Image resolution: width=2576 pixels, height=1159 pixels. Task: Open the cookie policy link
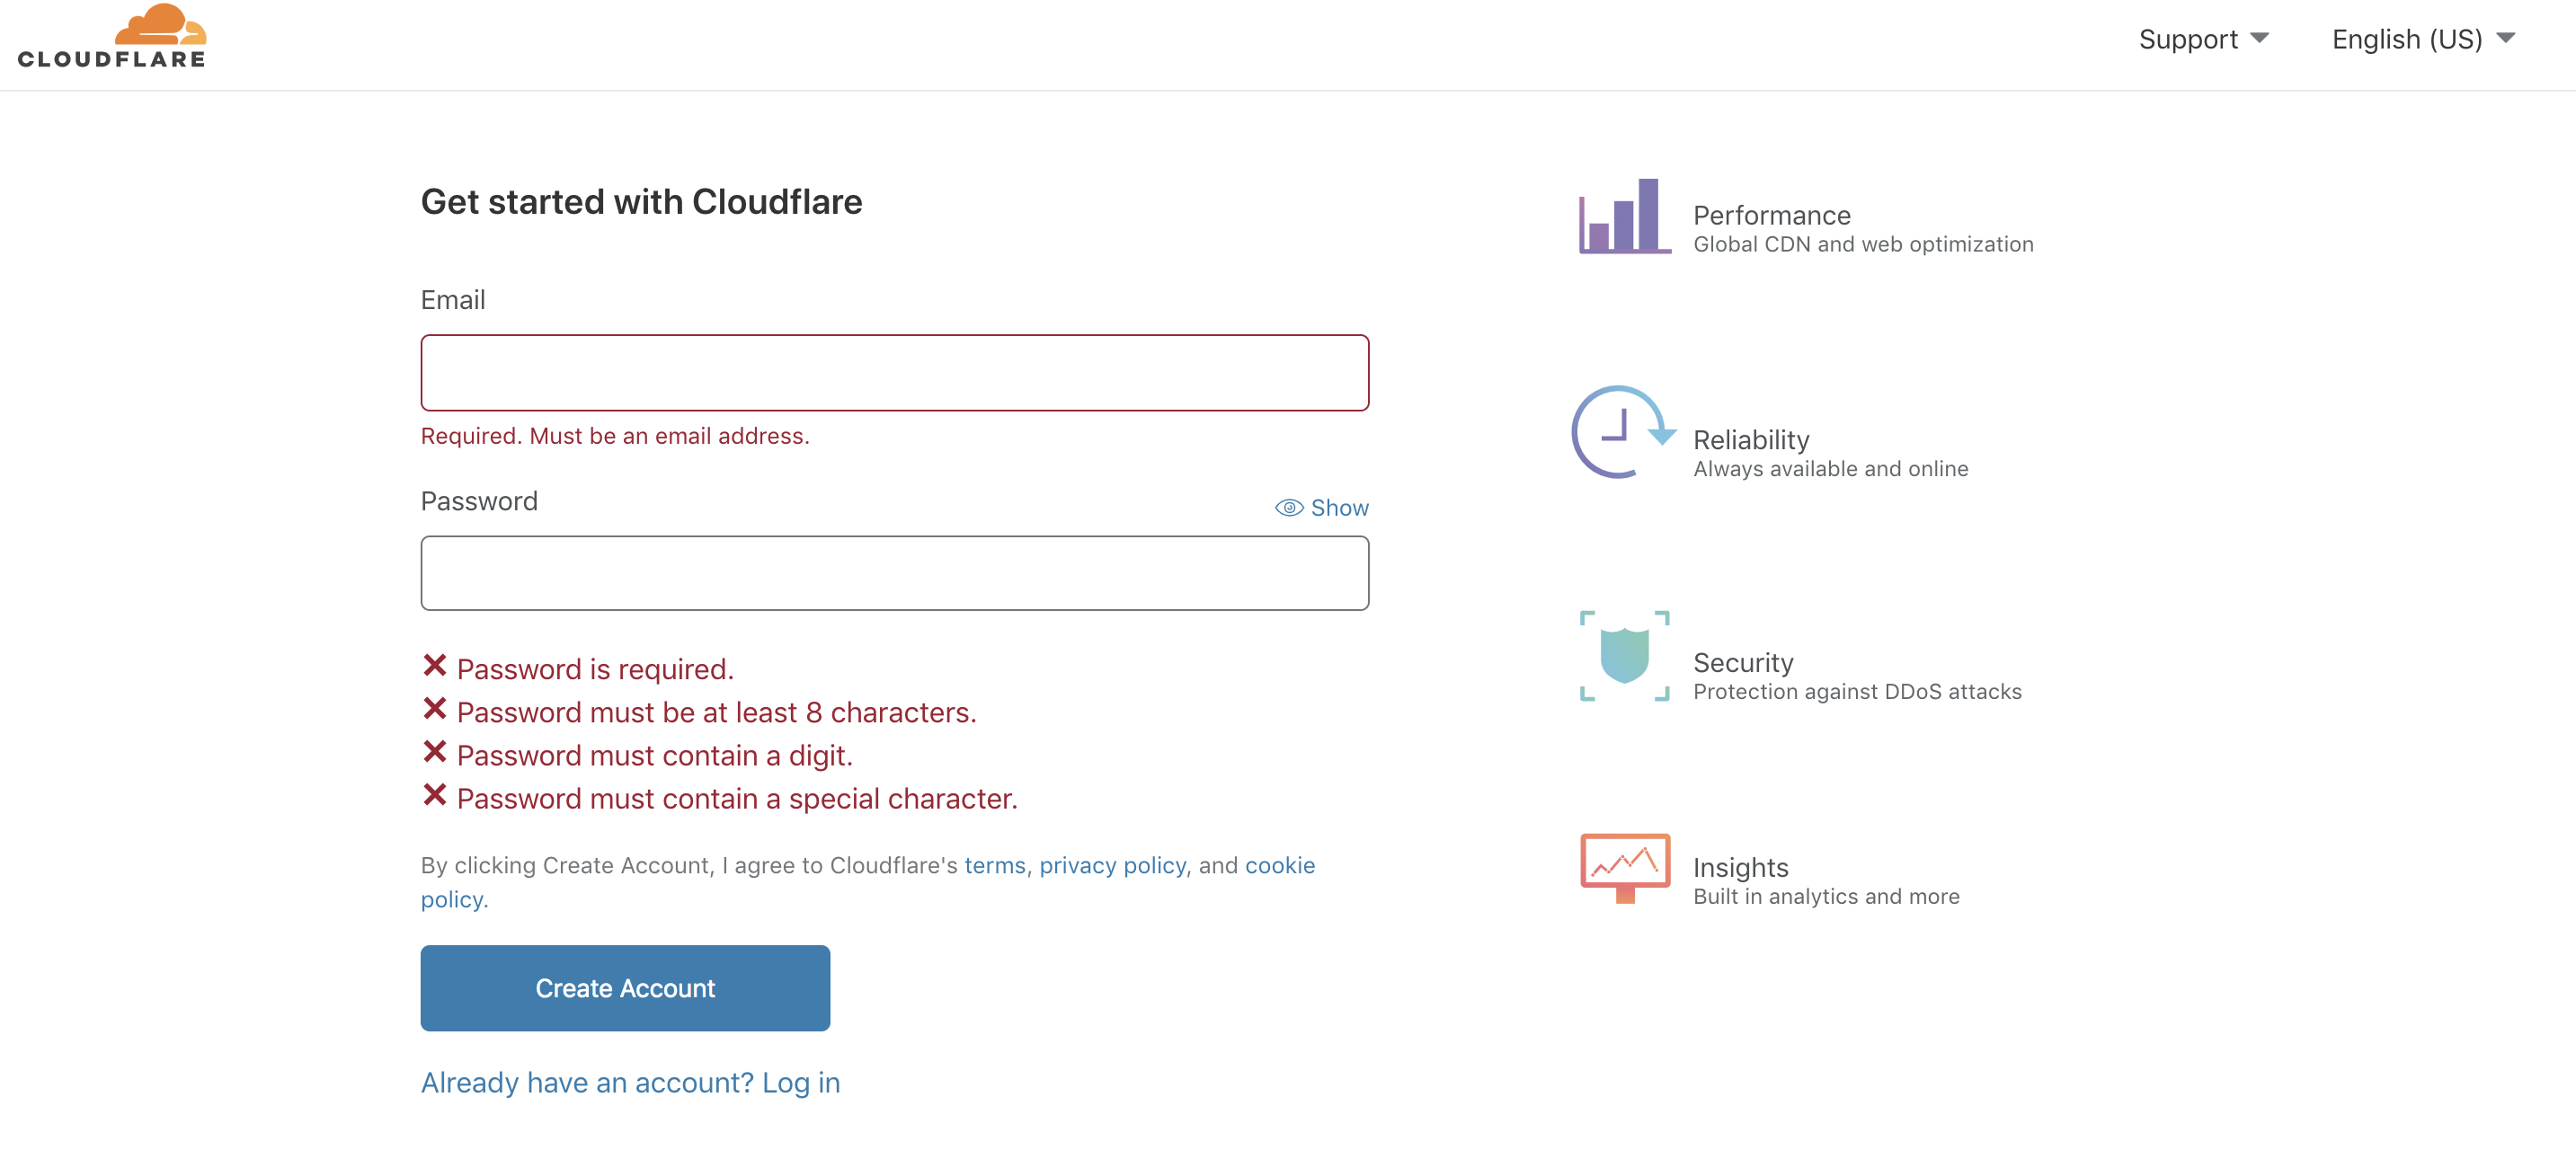[1279, 865]
